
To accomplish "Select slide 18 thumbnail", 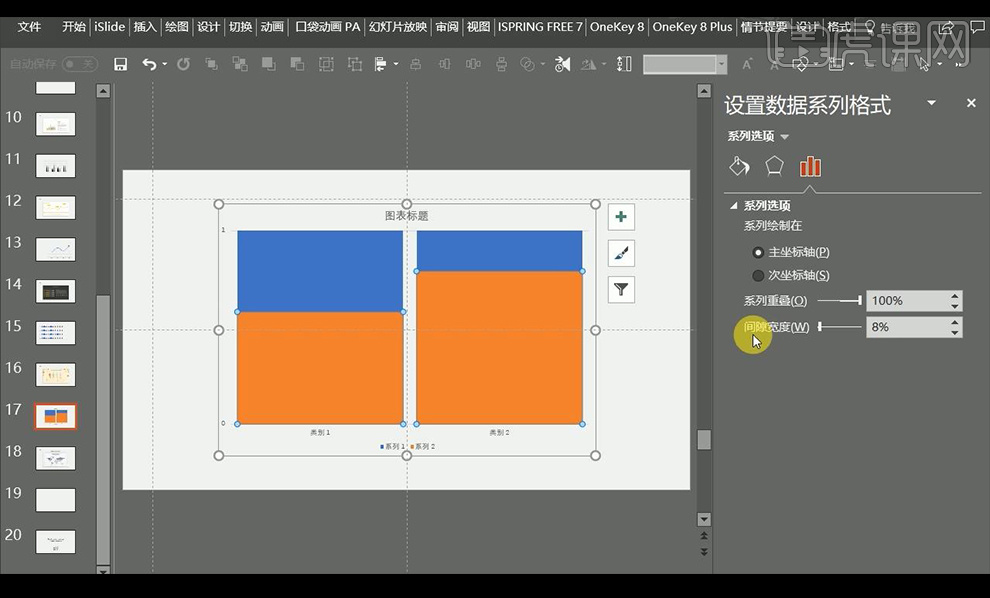I will tap(56, 457).
